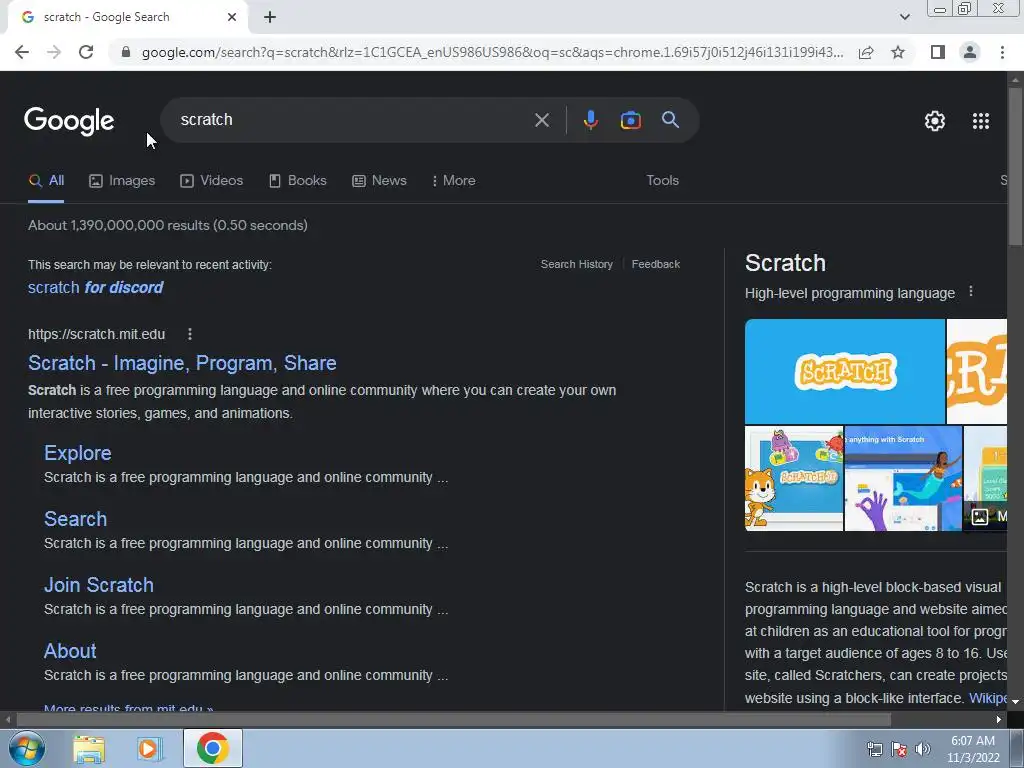Screen dimensions: 1024x768
Task: Switch to the Images tab
Action: 122,181
